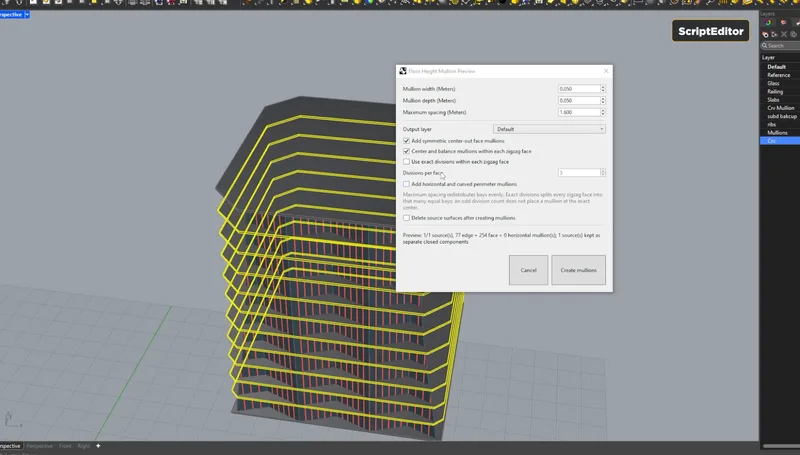800x455 pixels.
Task: Click the Divisions per face value field
Action: pos(579,173)
